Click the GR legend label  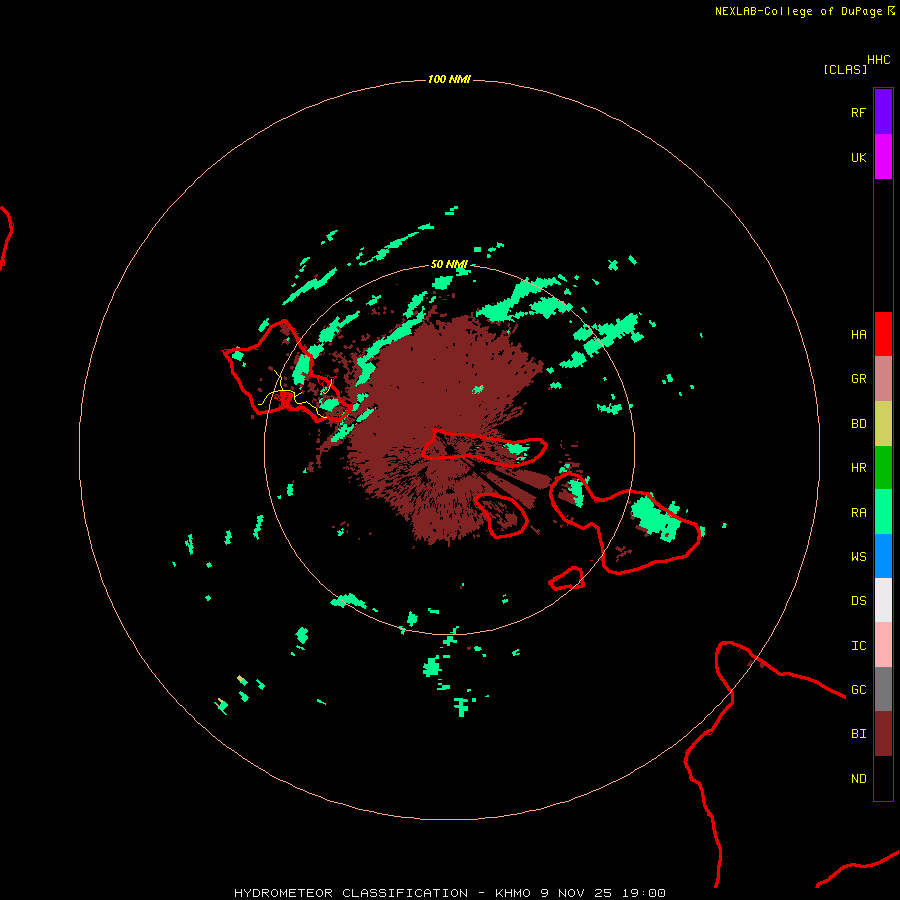click(858, 379)
